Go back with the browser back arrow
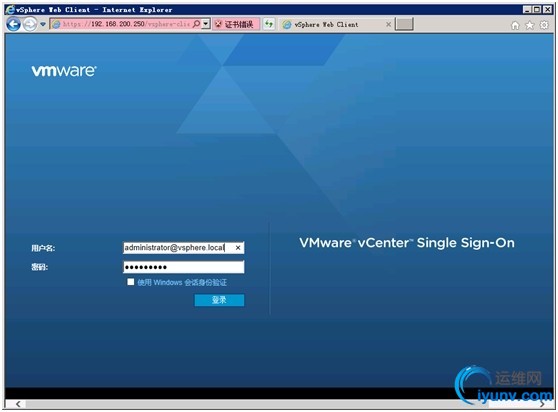Viewport: 558px width, 412px height. (14, 25)
